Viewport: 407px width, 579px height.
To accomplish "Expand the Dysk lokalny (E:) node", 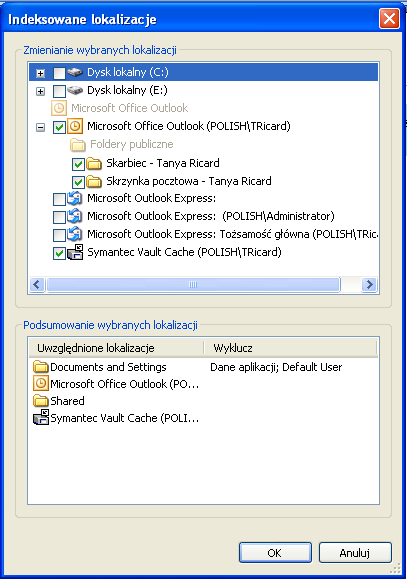I will 41,92.
